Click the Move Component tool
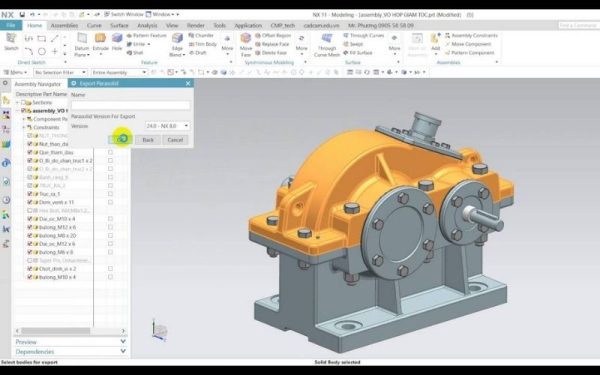Image resolution: width=600 pixels, height=375 pixels. click(468, 44)
